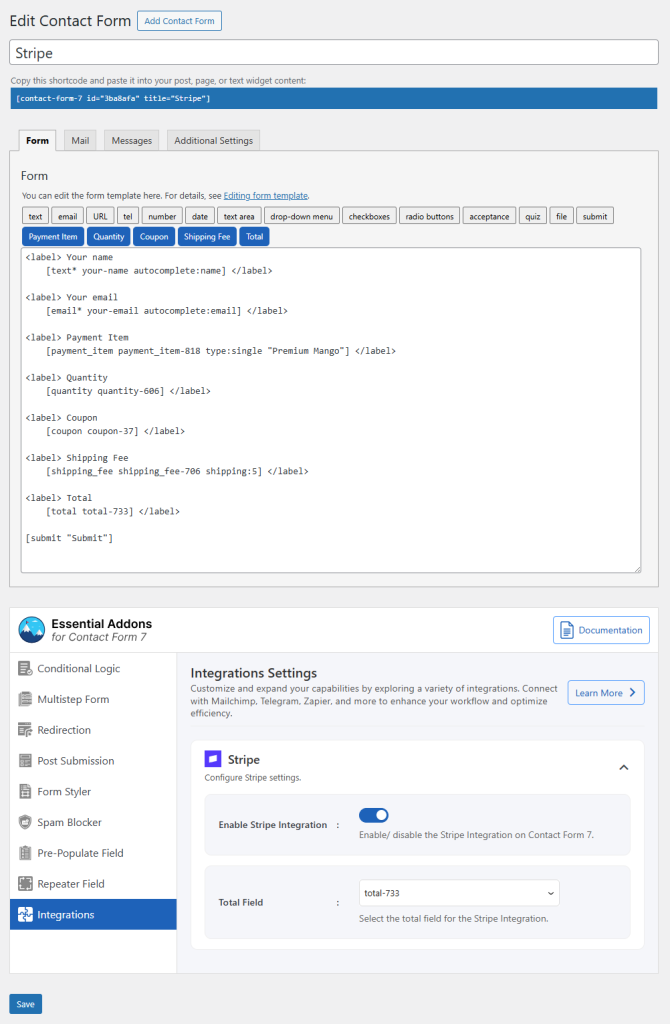Image resolution: width=670 pixels, height=1024 pixels.
Task: Insert a URL tag
Action: (x=100, y=216)
